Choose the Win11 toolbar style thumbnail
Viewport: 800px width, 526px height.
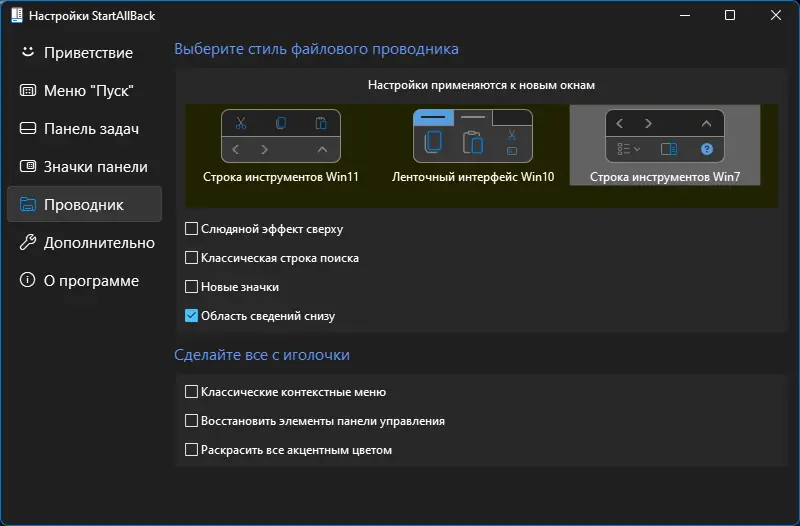tap(281, 136)
